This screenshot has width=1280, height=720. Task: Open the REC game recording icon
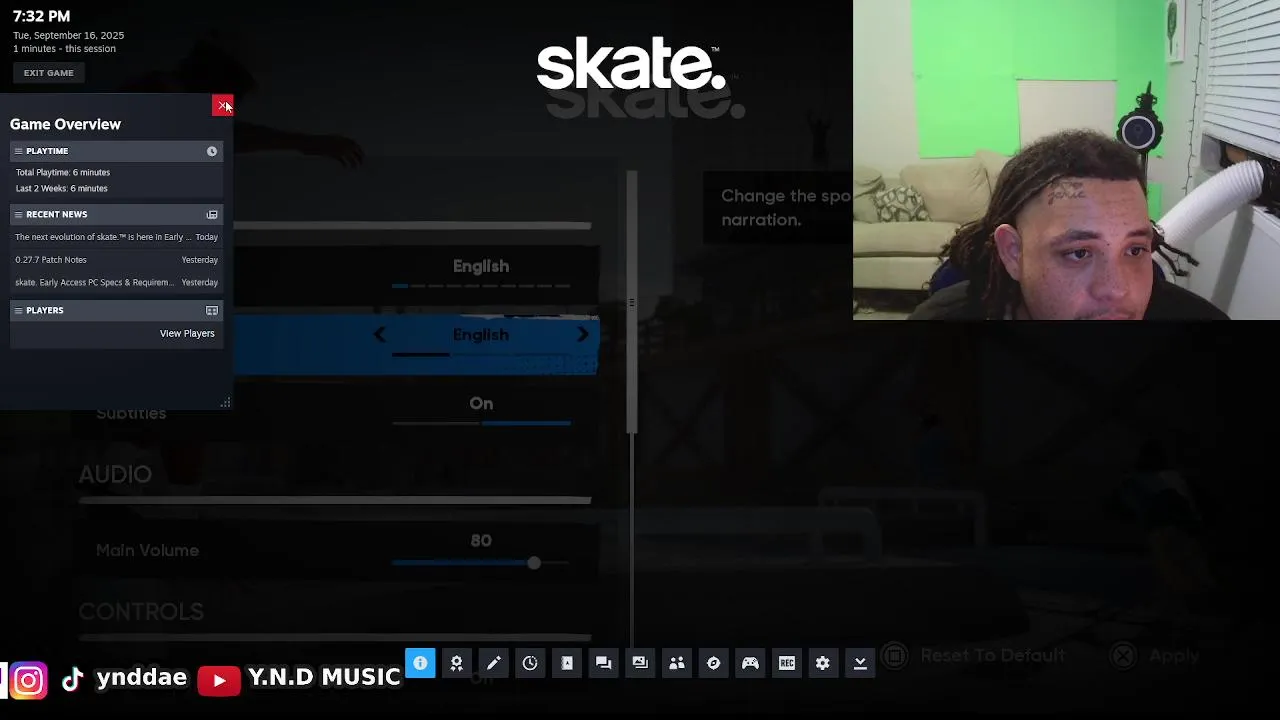click(787, 663)
